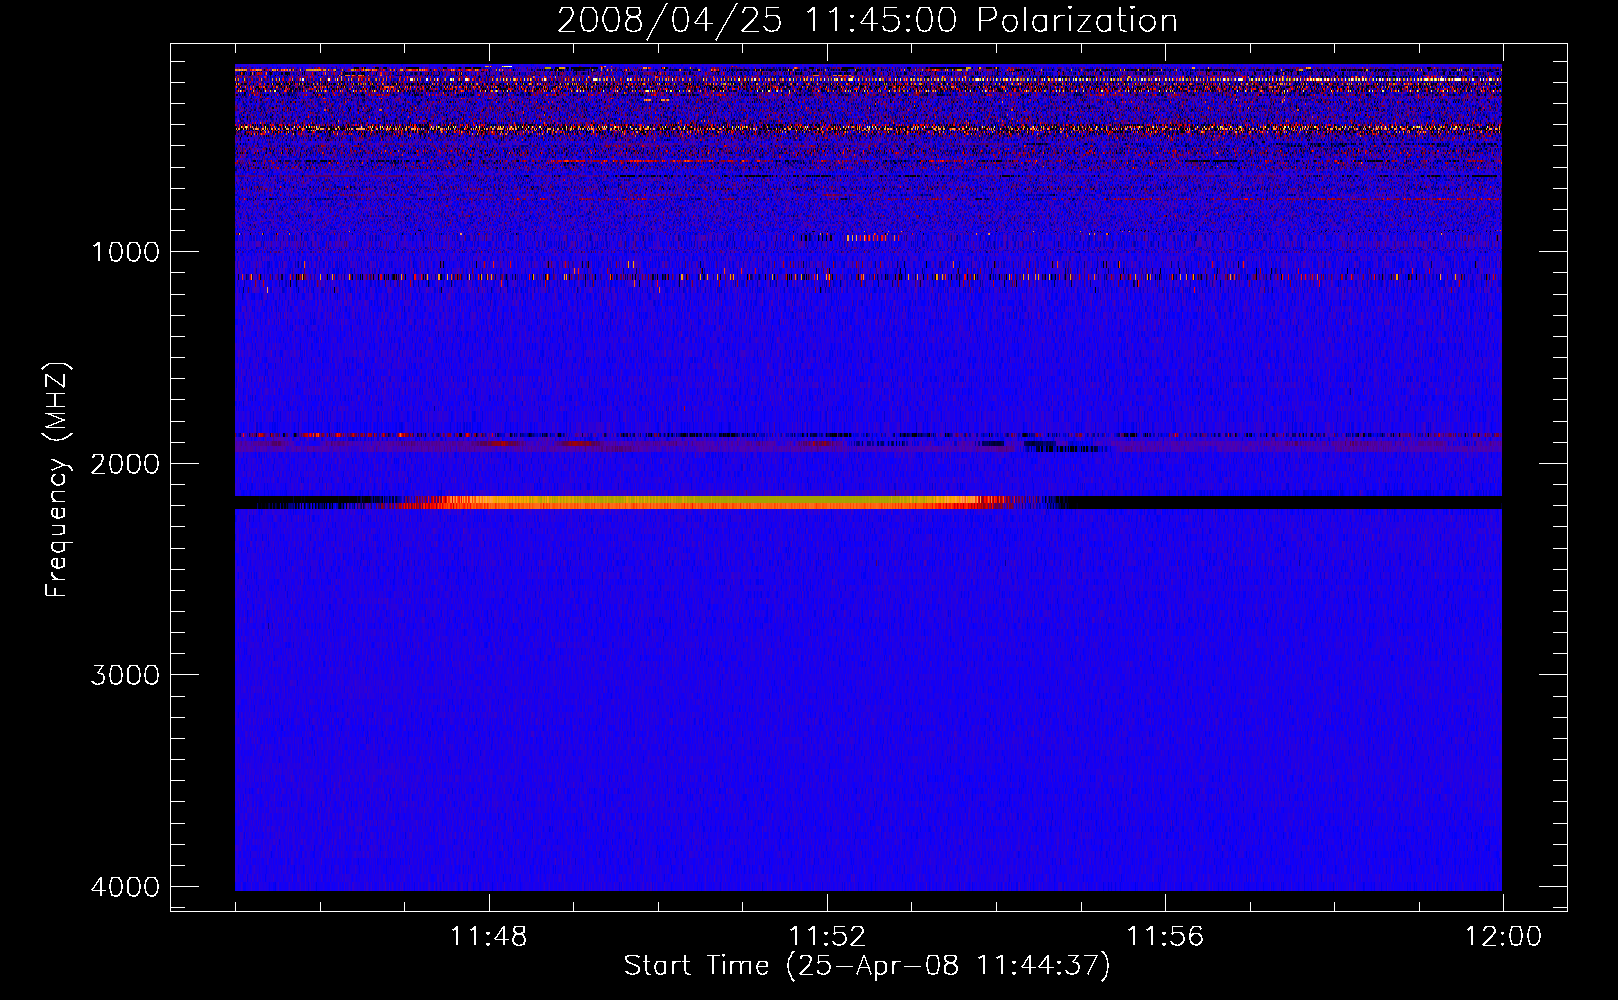
Task: Click the uniform blue region around 3000 MHz
Action: 868,675
